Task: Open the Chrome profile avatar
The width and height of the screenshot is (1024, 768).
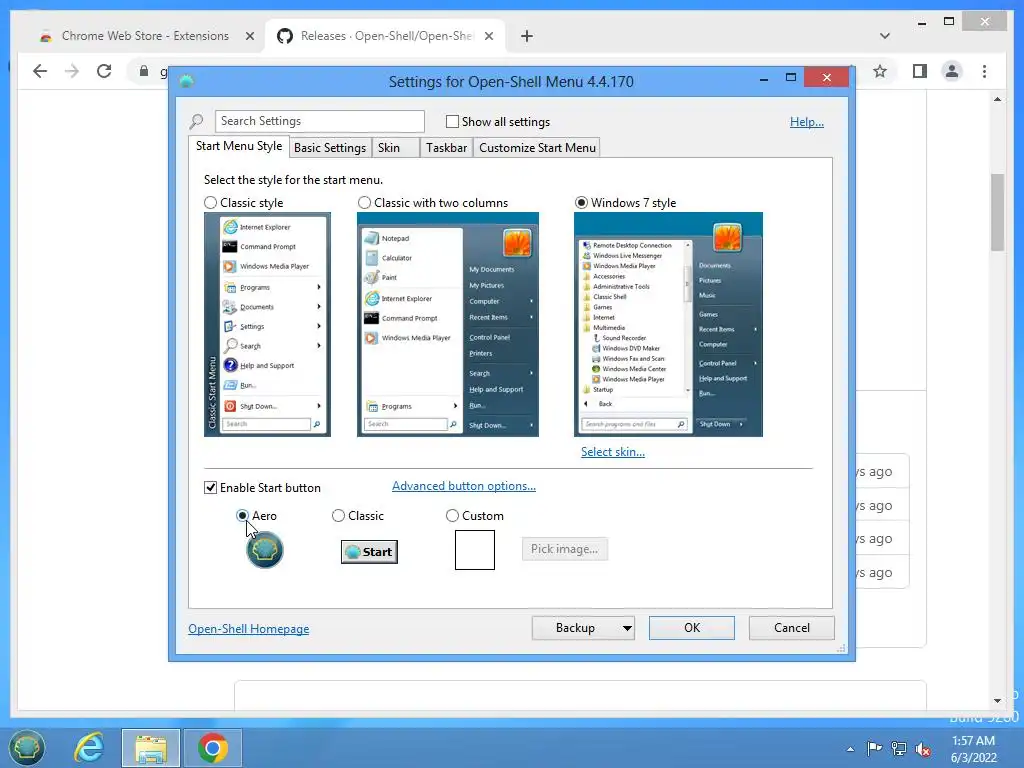Action: click(x=952, y=71)
